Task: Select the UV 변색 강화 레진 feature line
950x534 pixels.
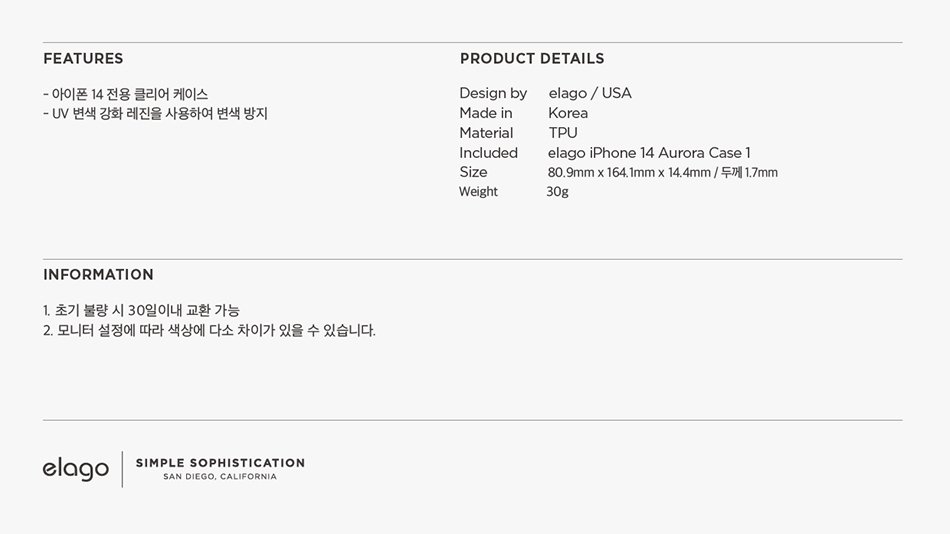Action: pos(155,114)
